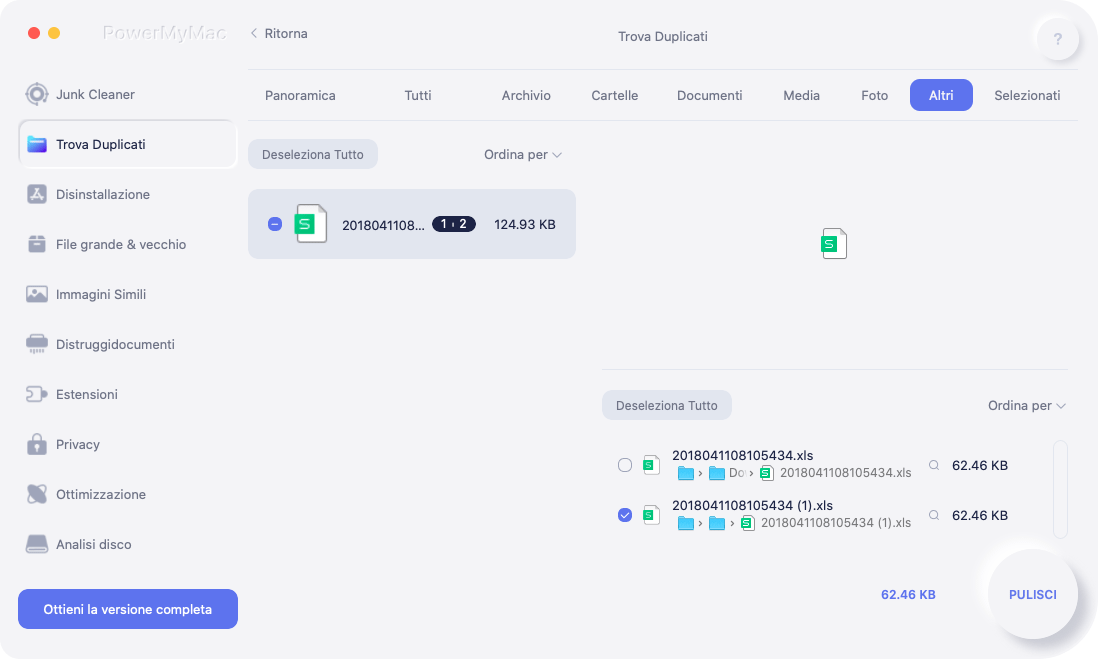The height and width of the screenshot is (659, 1098).
Task: Click the spreadsheet icon in the 124.93 KB group
Action: tap(311, 224)
